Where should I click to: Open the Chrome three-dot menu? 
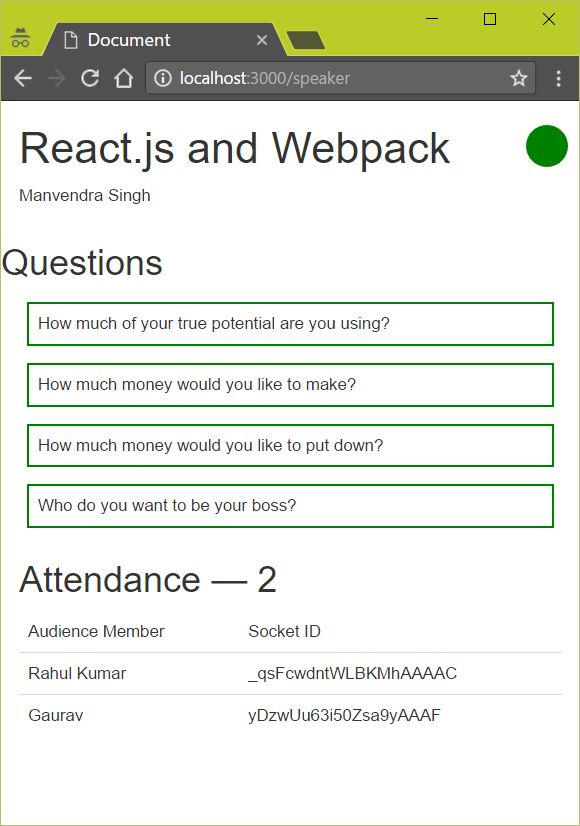(558, 78)
